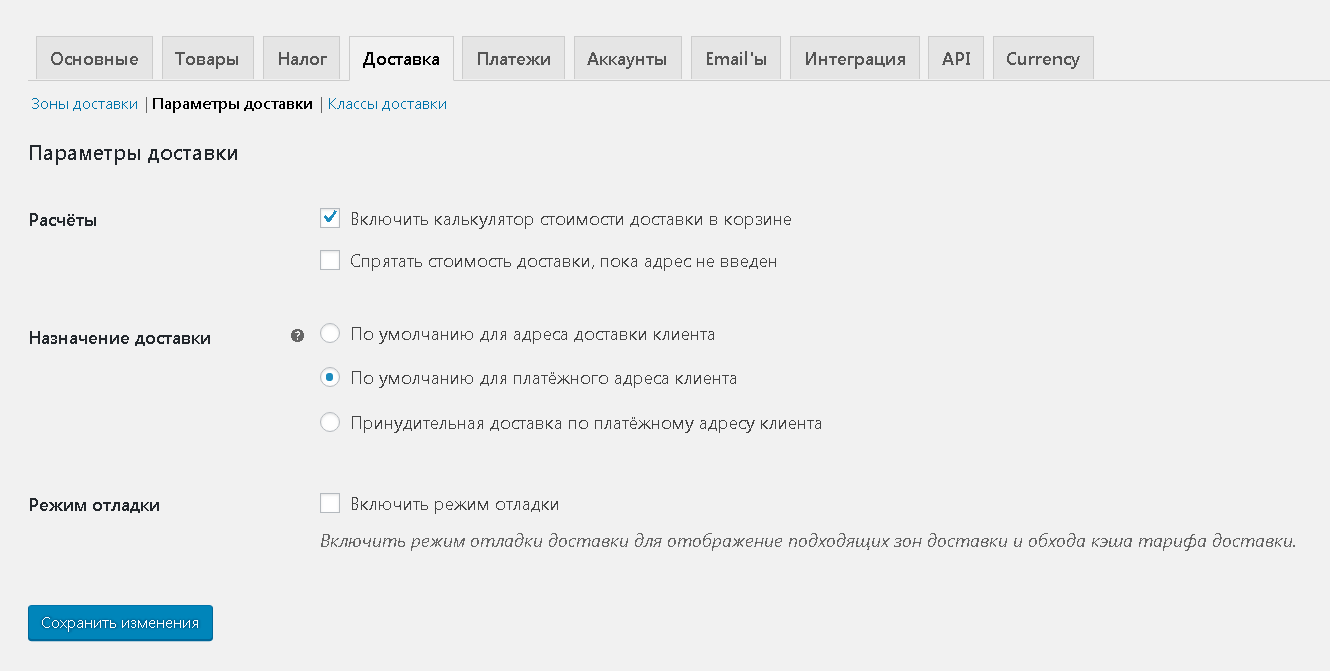Open Классы доставки link

(387, 104)
